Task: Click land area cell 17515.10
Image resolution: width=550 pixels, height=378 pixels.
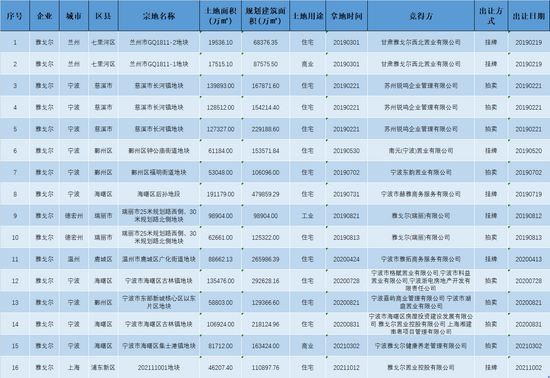Action: coord(220,64)
